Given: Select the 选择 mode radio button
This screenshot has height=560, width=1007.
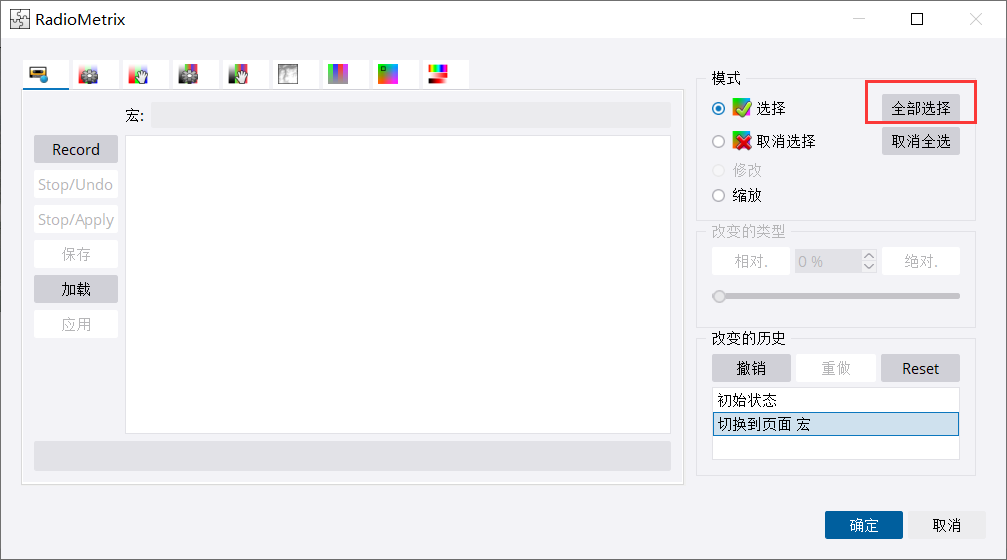Looking at the screenshot, I should click(718, 108).
